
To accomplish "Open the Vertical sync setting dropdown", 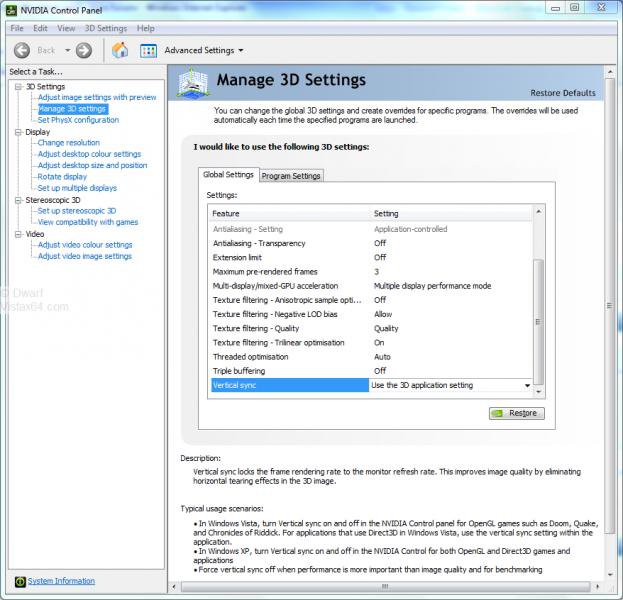I will (x=527, y=385).
